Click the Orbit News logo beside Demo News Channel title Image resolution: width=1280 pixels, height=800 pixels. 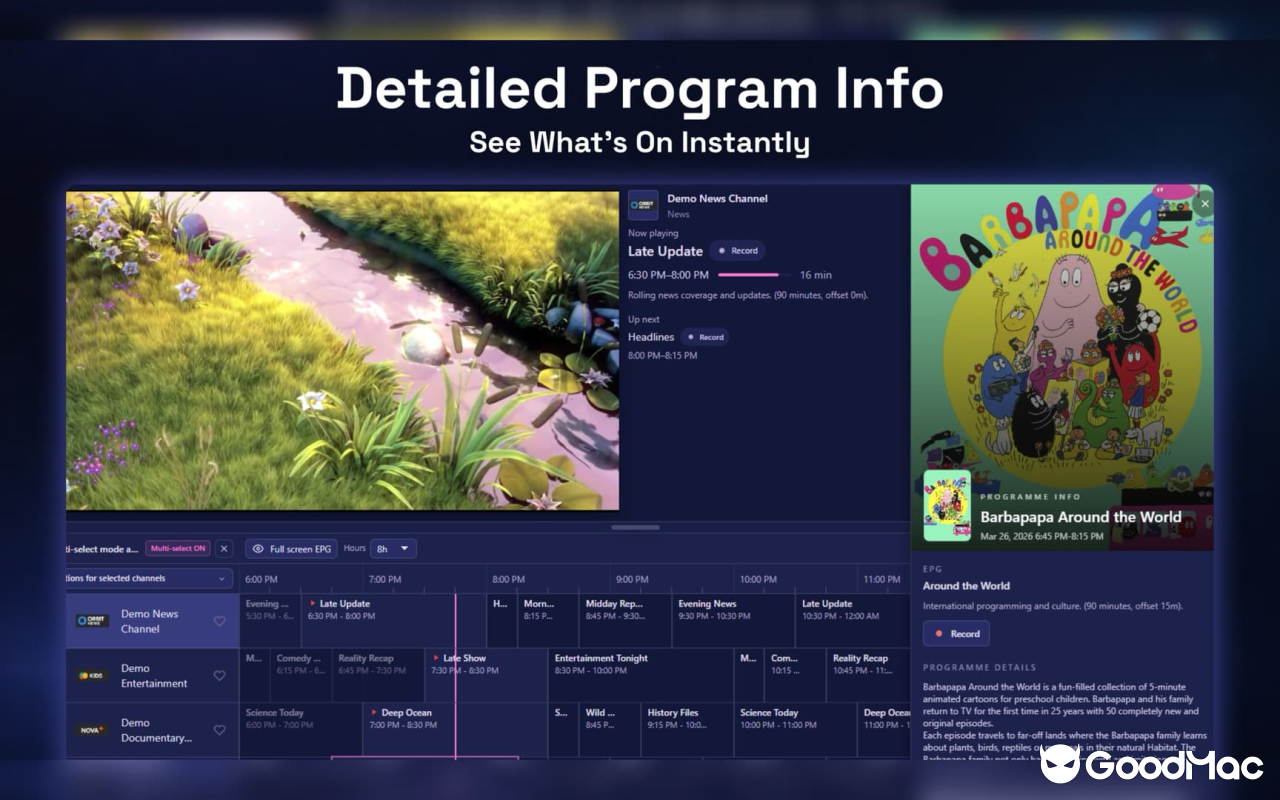tap(643, 205)
